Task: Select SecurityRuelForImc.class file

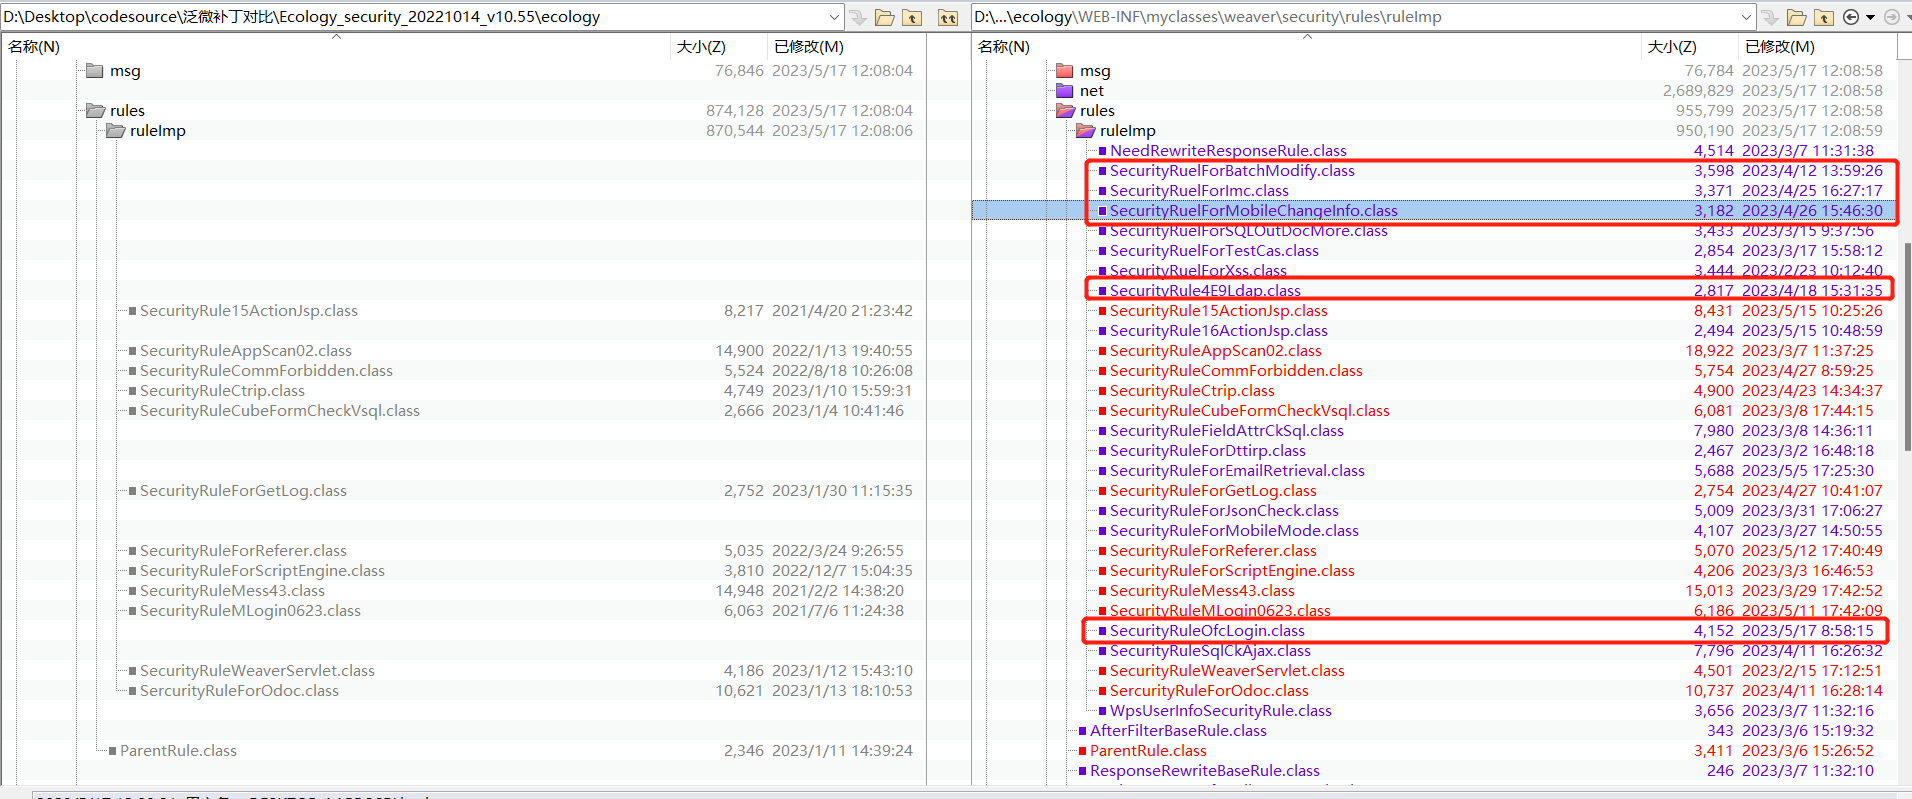Action: 1199,191
